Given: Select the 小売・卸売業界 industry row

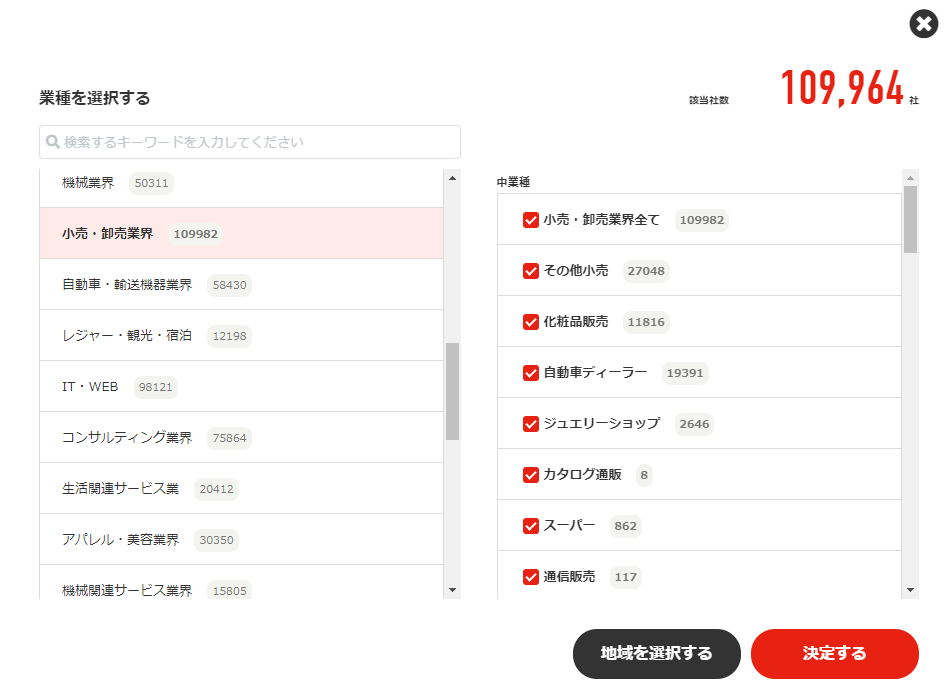Looking at the screenshot, I should [242, 233].
